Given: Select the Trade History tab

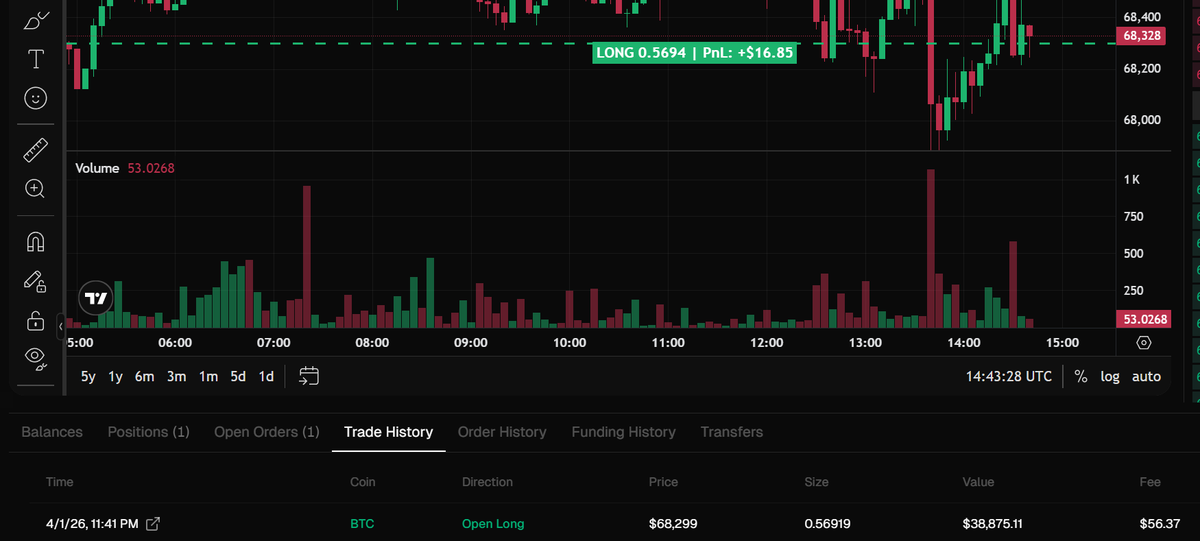Looking at the screenshot, I should coord(388,432).
